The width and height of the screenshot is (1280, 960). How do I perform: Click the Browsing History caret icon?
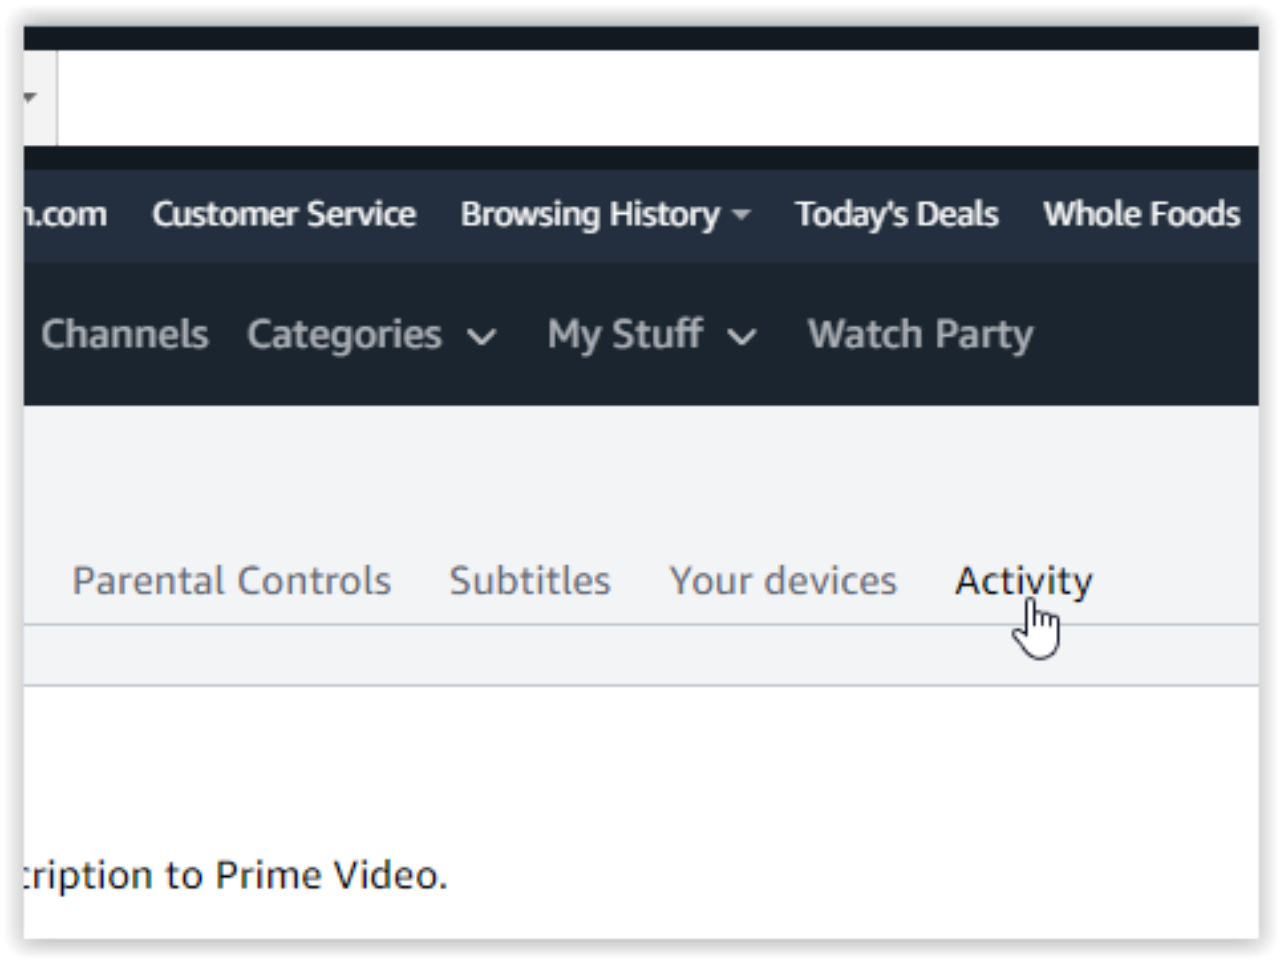741,214
